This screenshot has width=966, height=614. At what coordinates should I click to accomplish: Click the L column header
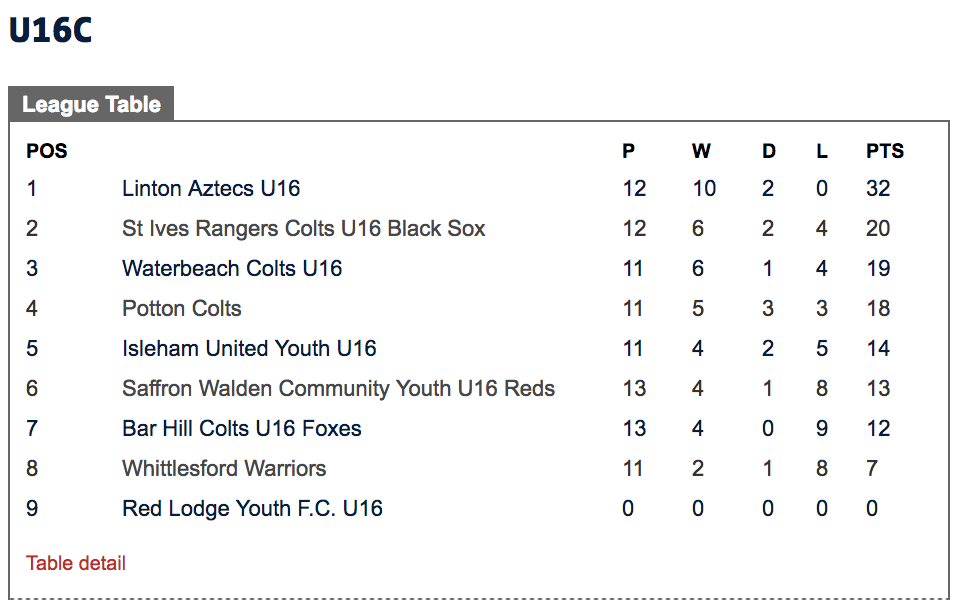tap(822, 151)
